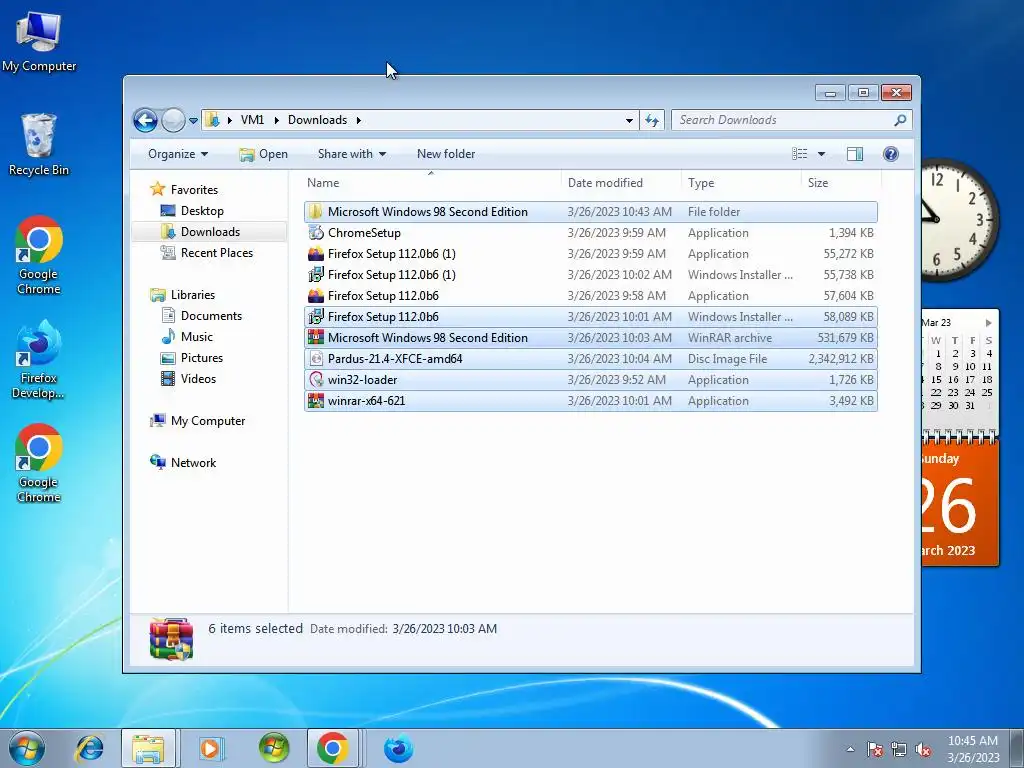This screenshot has width=1024, height=768.
Task: Toggle the preview pane button
Action: coord(855,154)
